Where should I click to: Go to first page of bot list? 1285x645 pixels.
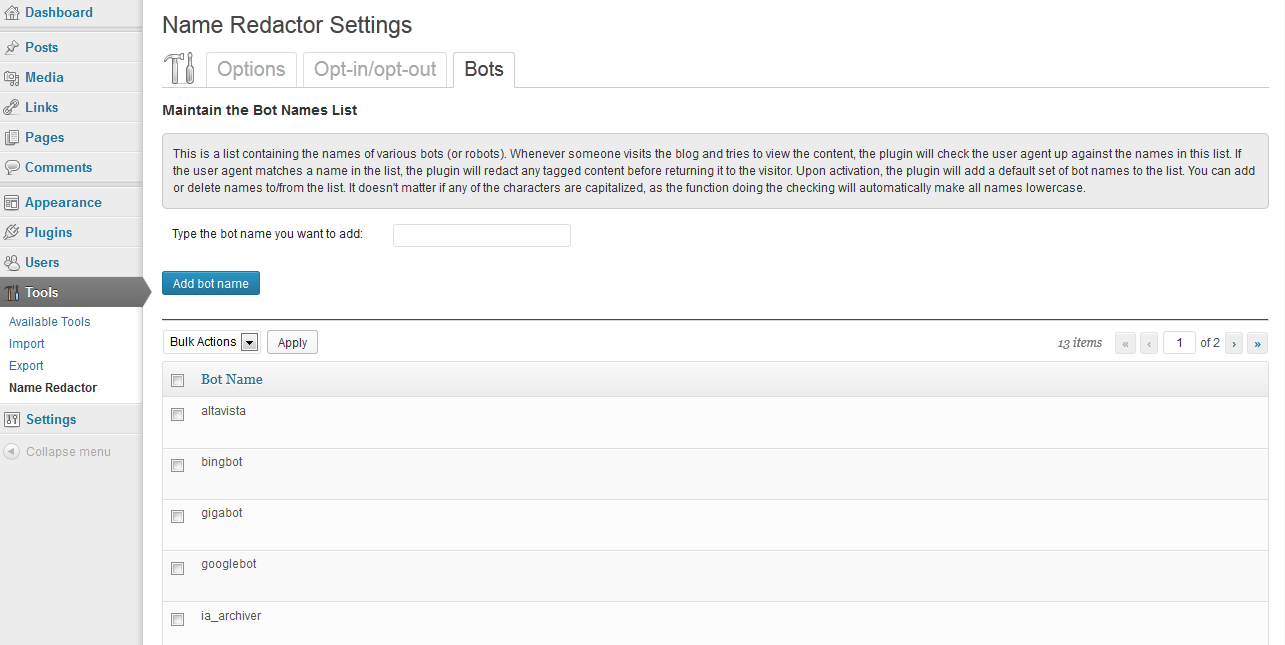[x=1126, y=343]
